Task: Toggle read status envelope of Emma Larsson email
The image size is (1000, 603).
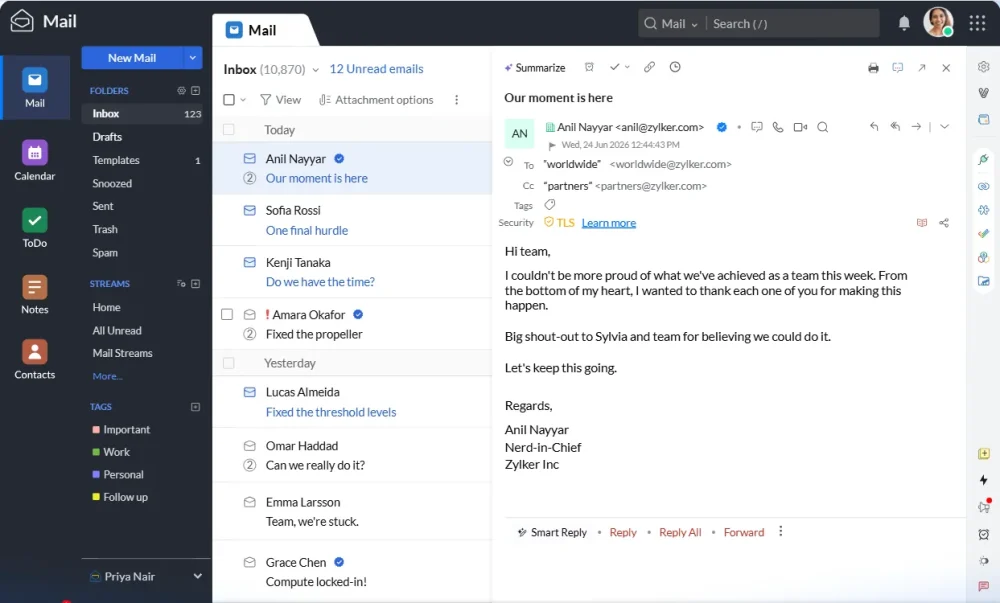Action: coord(250,502)
